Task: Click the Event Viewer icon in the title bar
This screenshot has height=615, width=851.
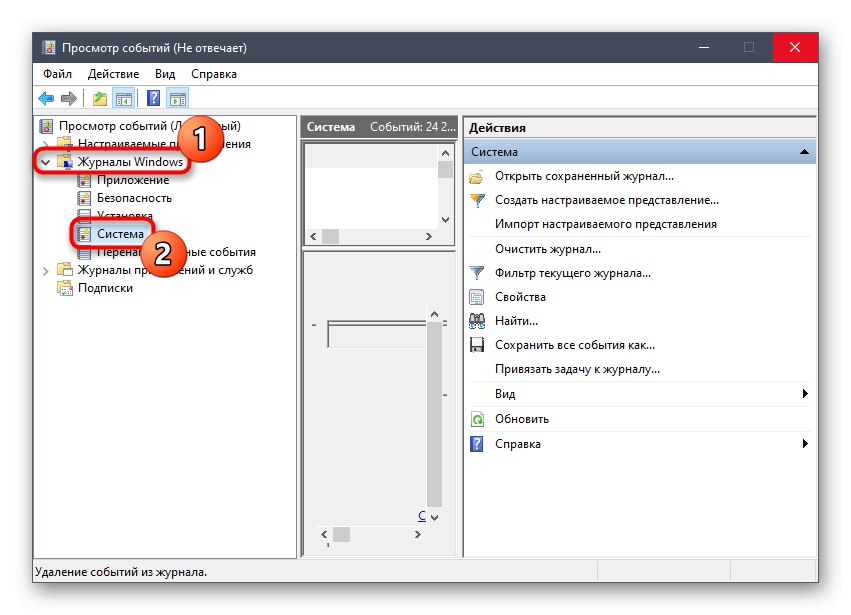Action: coord(49,48)
